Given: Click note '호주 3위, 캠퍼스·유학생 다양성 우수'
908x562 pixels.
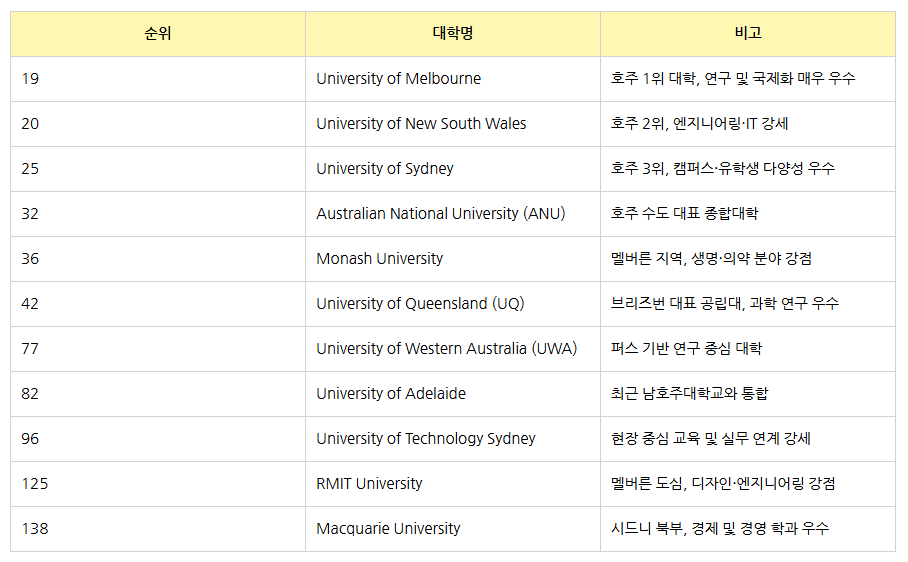Looking at the screenshot, I should pos(723,168).
